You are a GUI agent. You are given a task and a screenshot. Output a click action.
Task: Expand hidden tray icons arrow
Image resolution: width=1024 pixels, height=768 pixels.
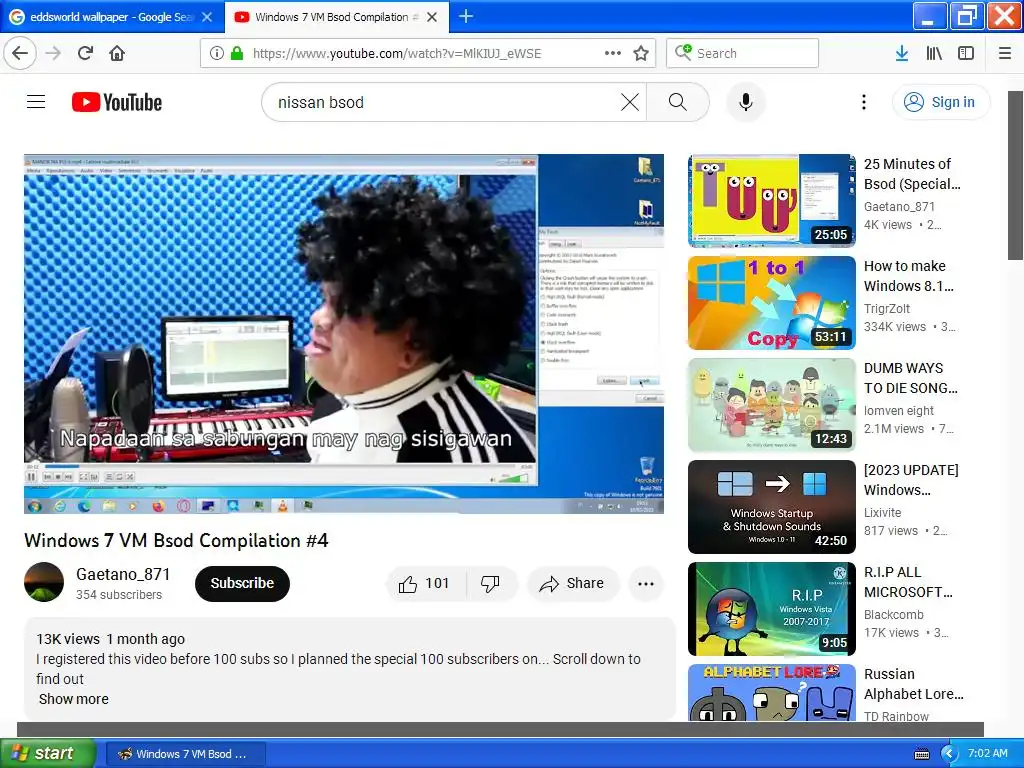click(949, 754)
